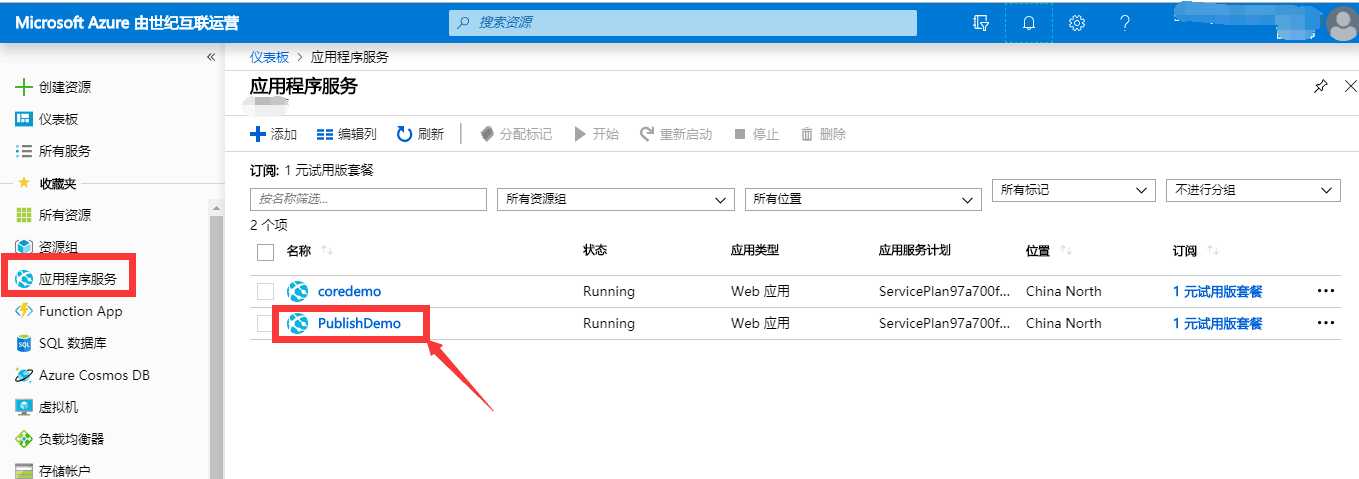Click China North in coredemo row

(1064, 291)
